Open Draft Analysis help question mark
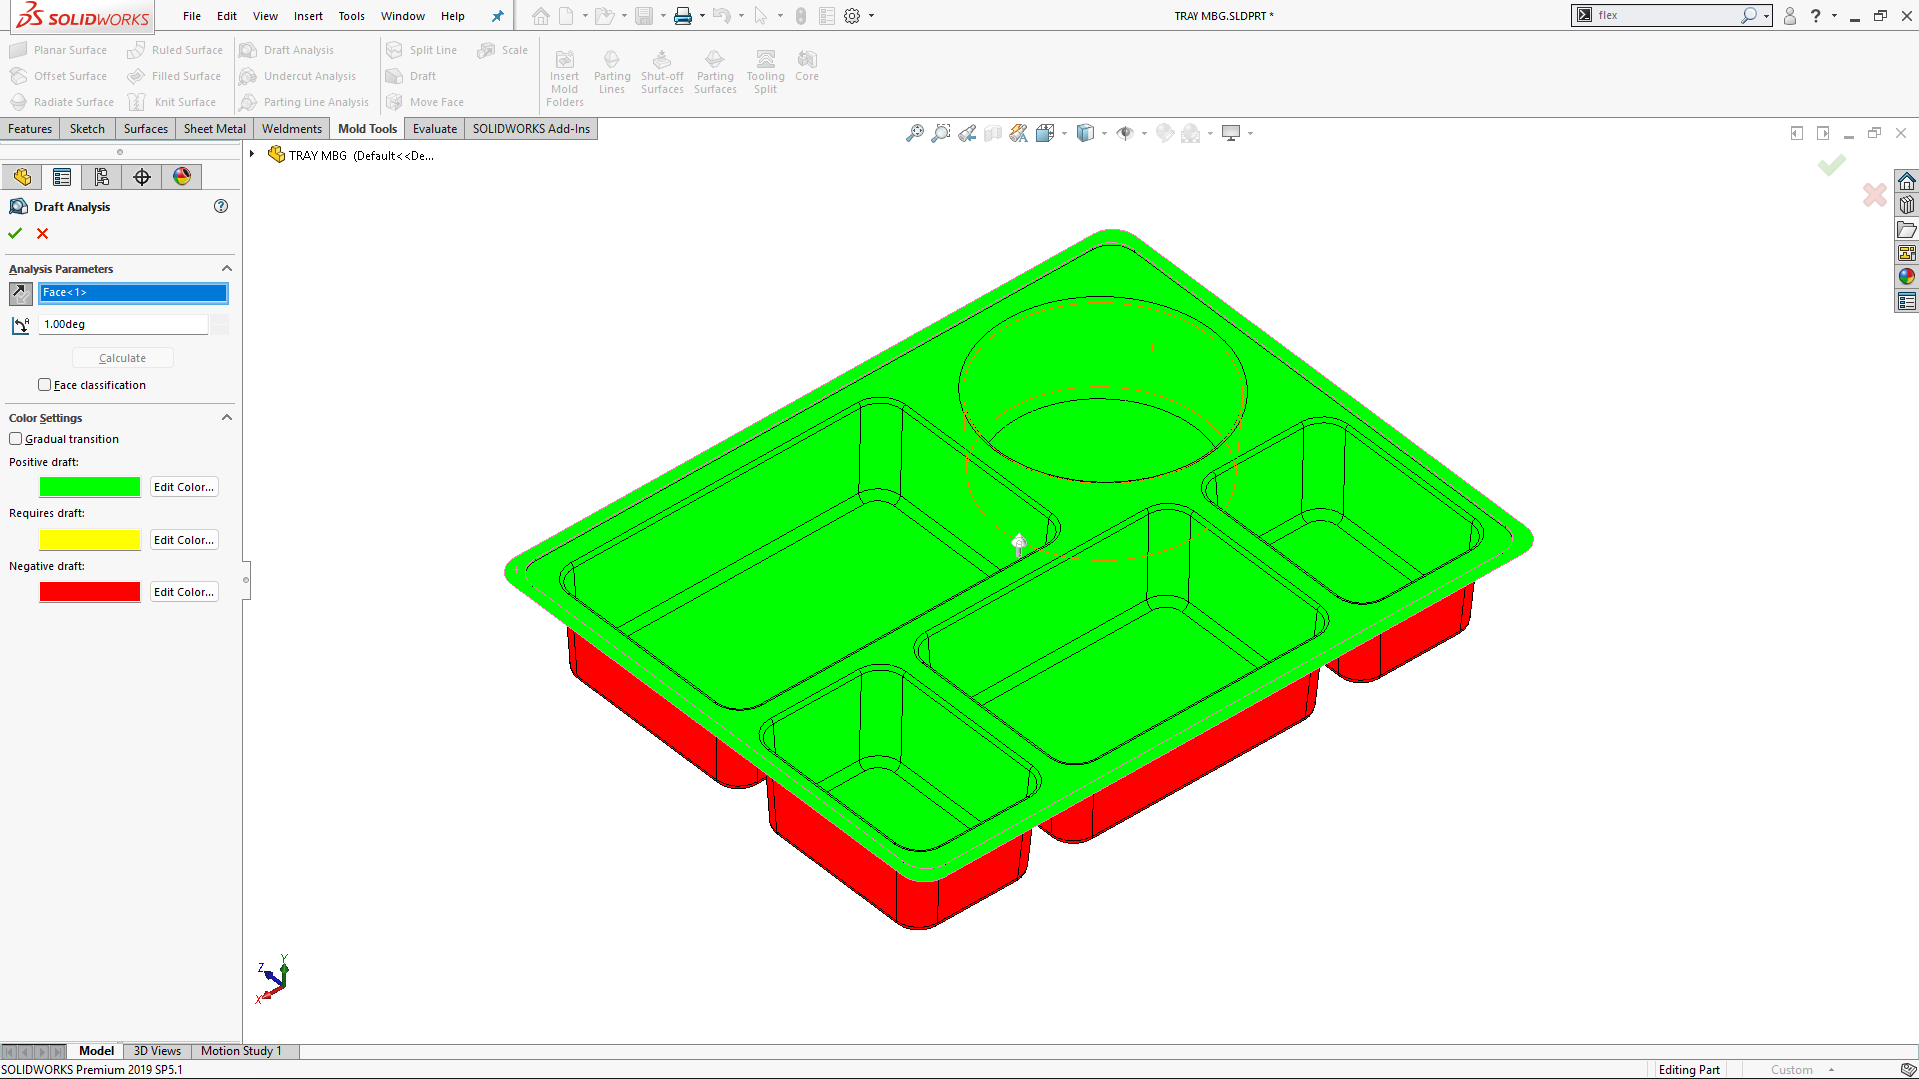This screenshot has height=1079, width=1919. pyautogui.click(x=221, y=206)
